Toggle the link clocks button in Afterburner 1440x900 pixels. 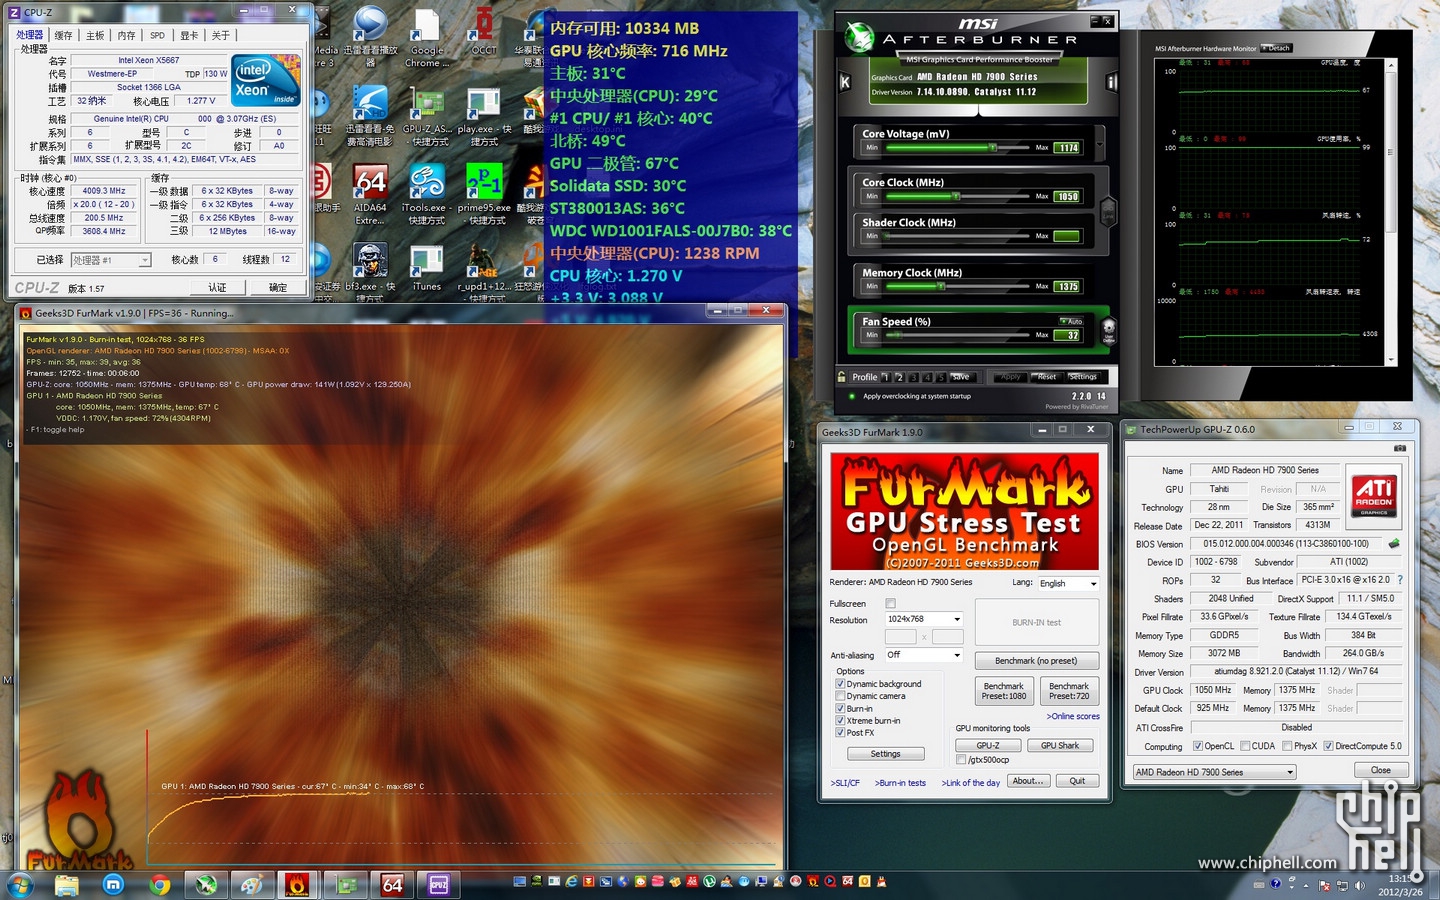pos(1108,212)
